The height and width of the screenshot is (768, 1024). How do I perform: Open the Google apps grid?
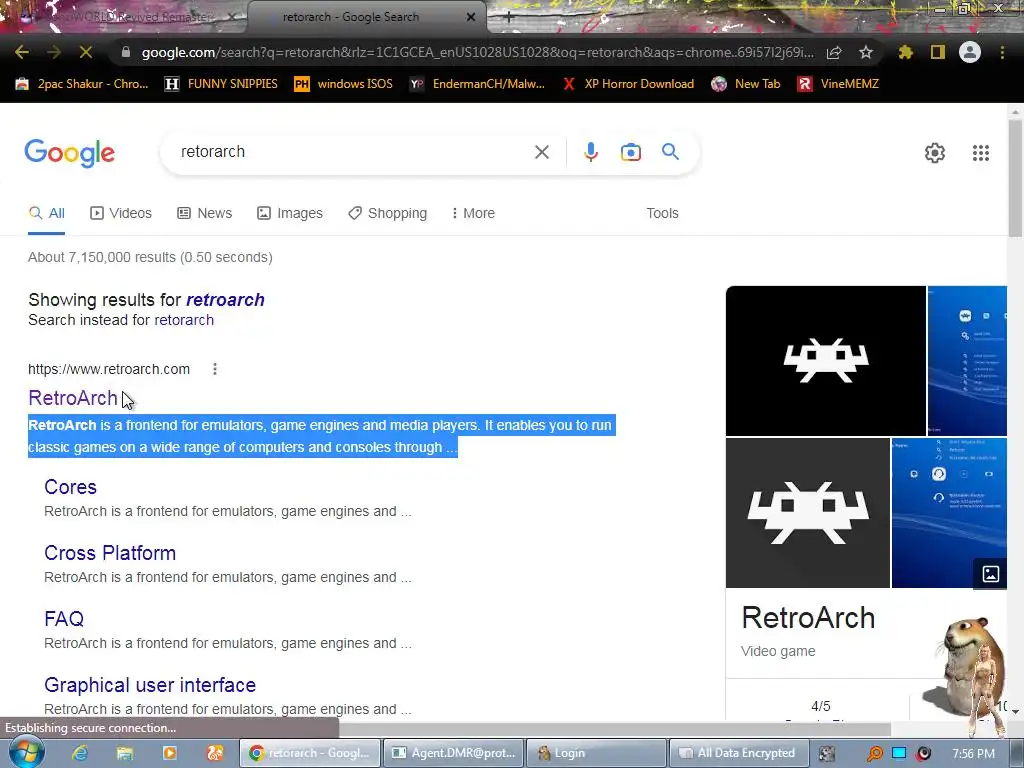(x=980, y=153)
